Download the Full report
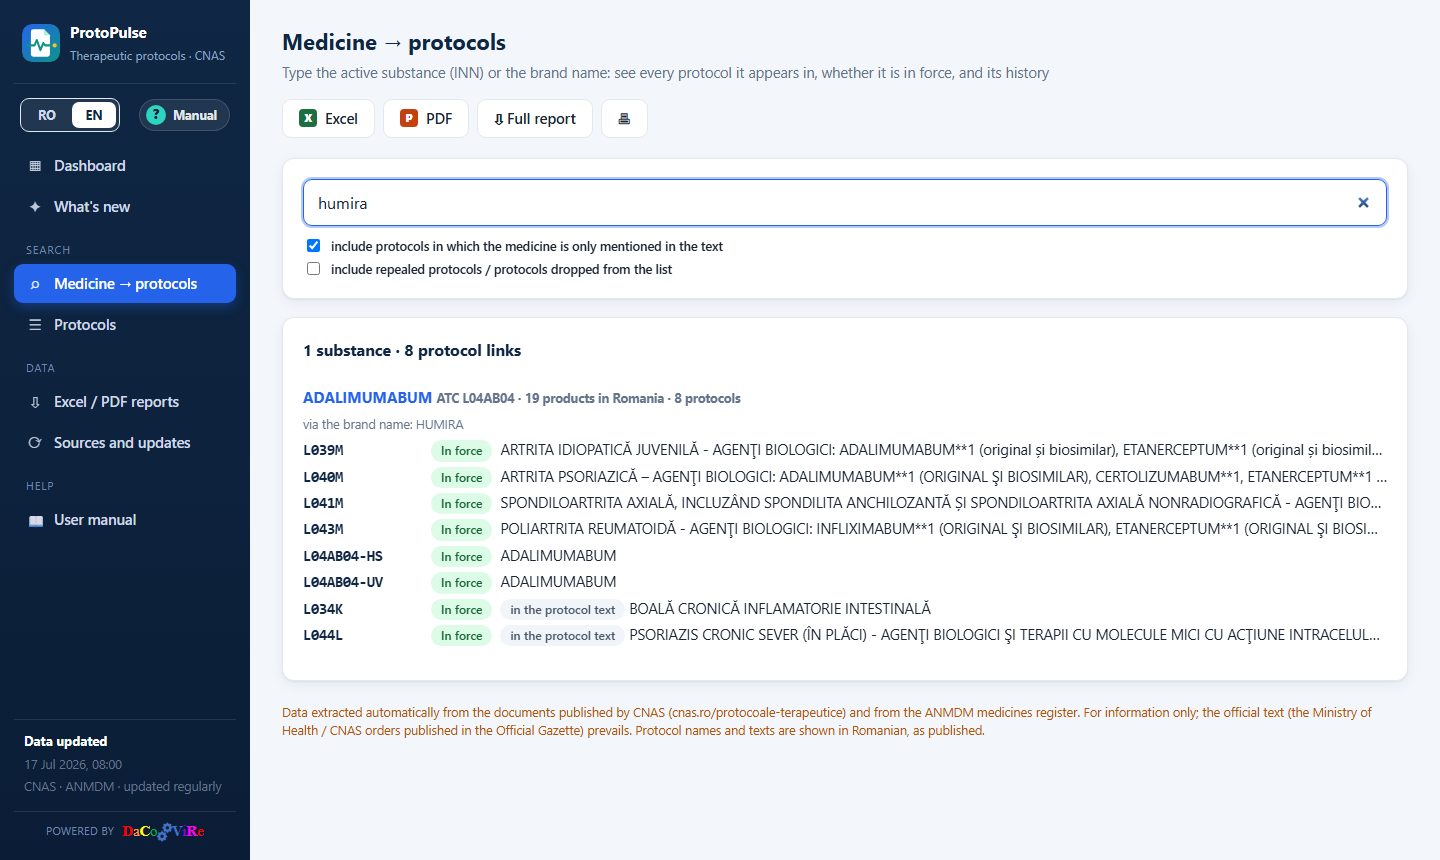This screenshot has height=860, width=1440. tap(535, 118)
